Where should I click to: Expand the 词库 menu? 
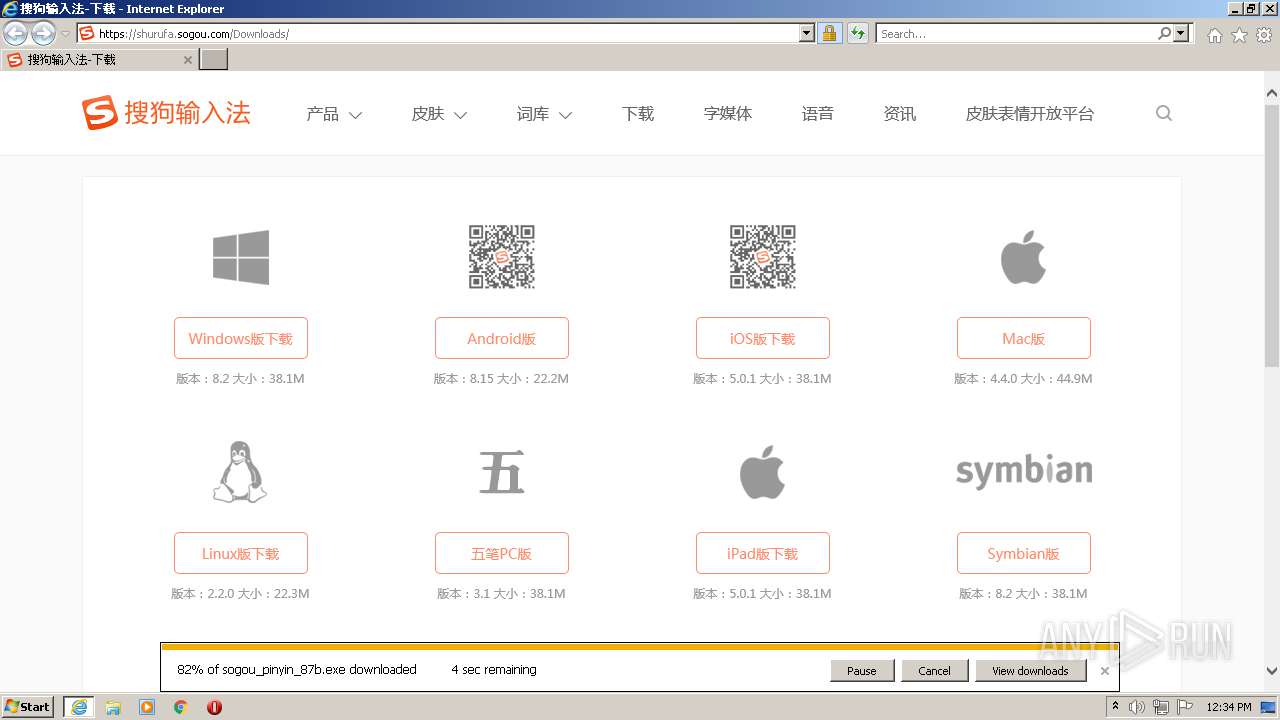point(544,114)
